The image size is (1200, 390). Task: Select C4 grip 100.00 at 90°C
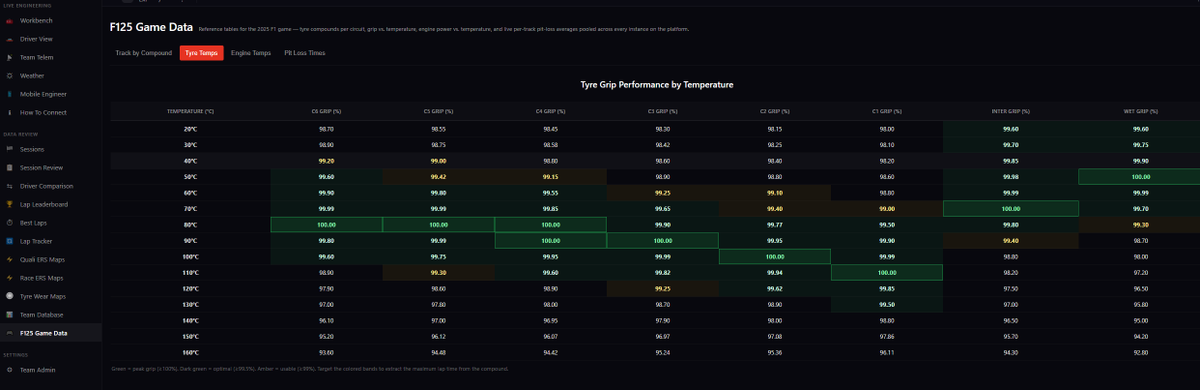pos(551,241)
